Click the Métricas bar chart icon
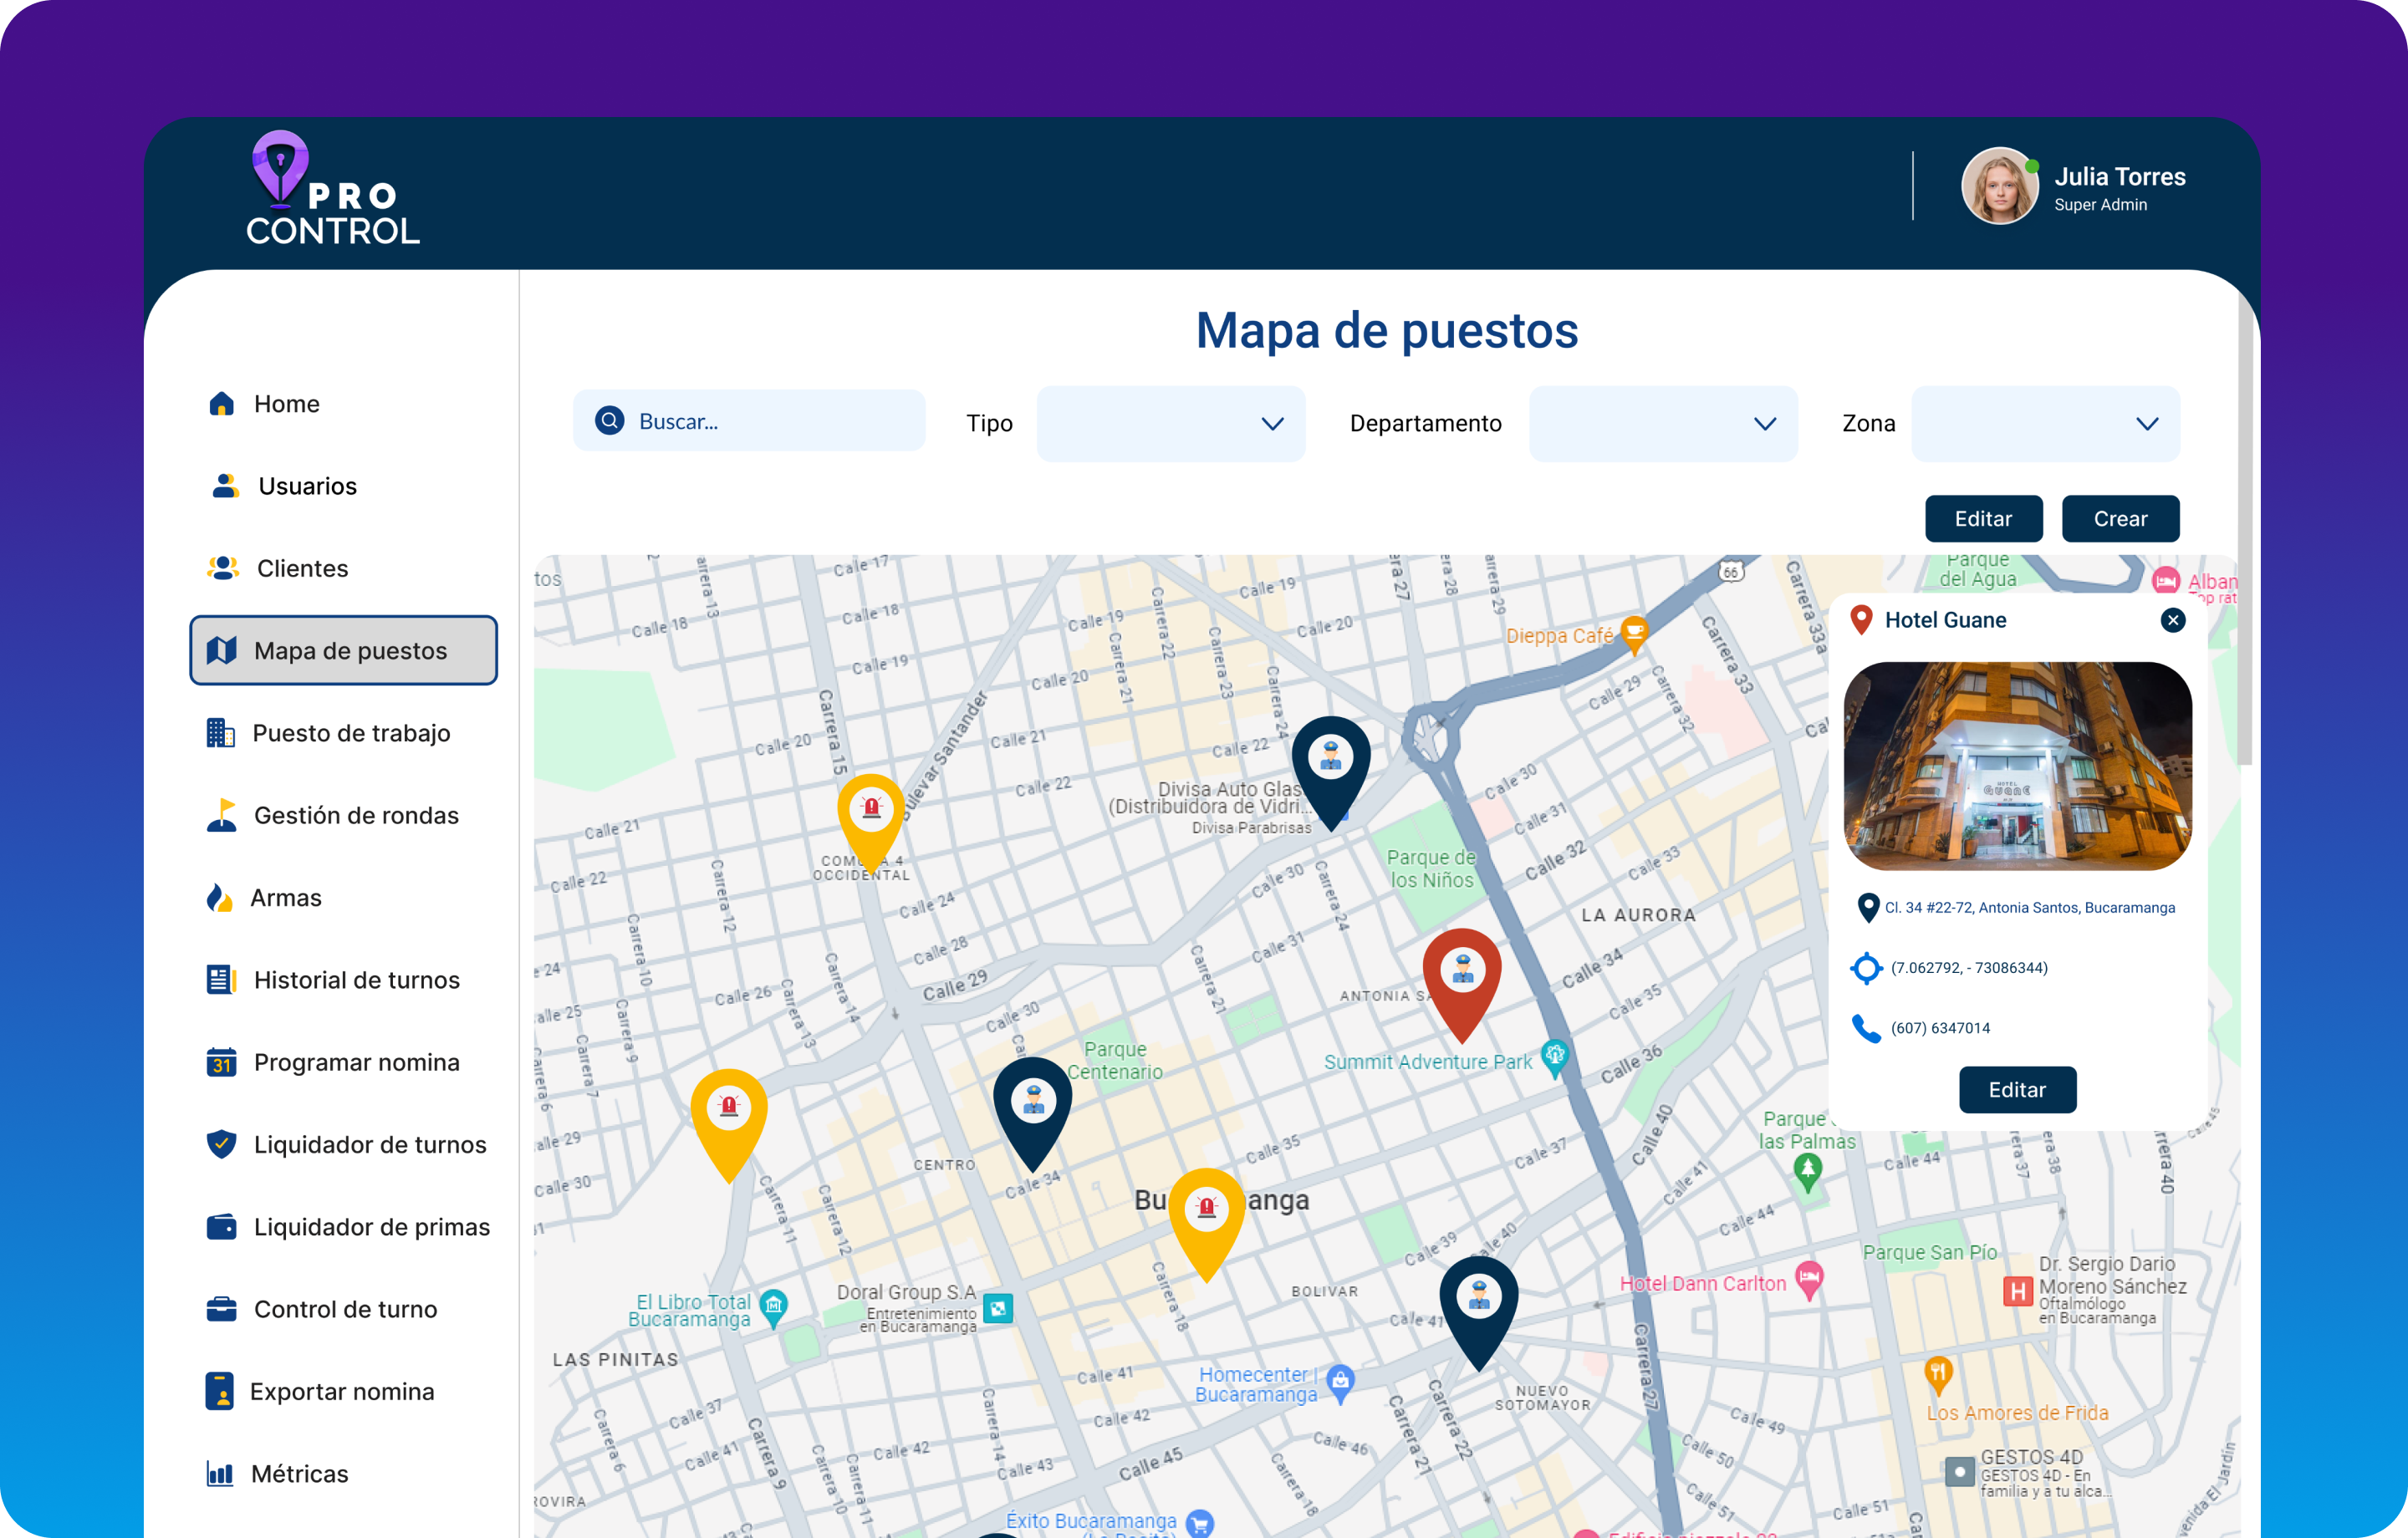The width and height of the screenshot is (2408, 1538). (219, 1474)
